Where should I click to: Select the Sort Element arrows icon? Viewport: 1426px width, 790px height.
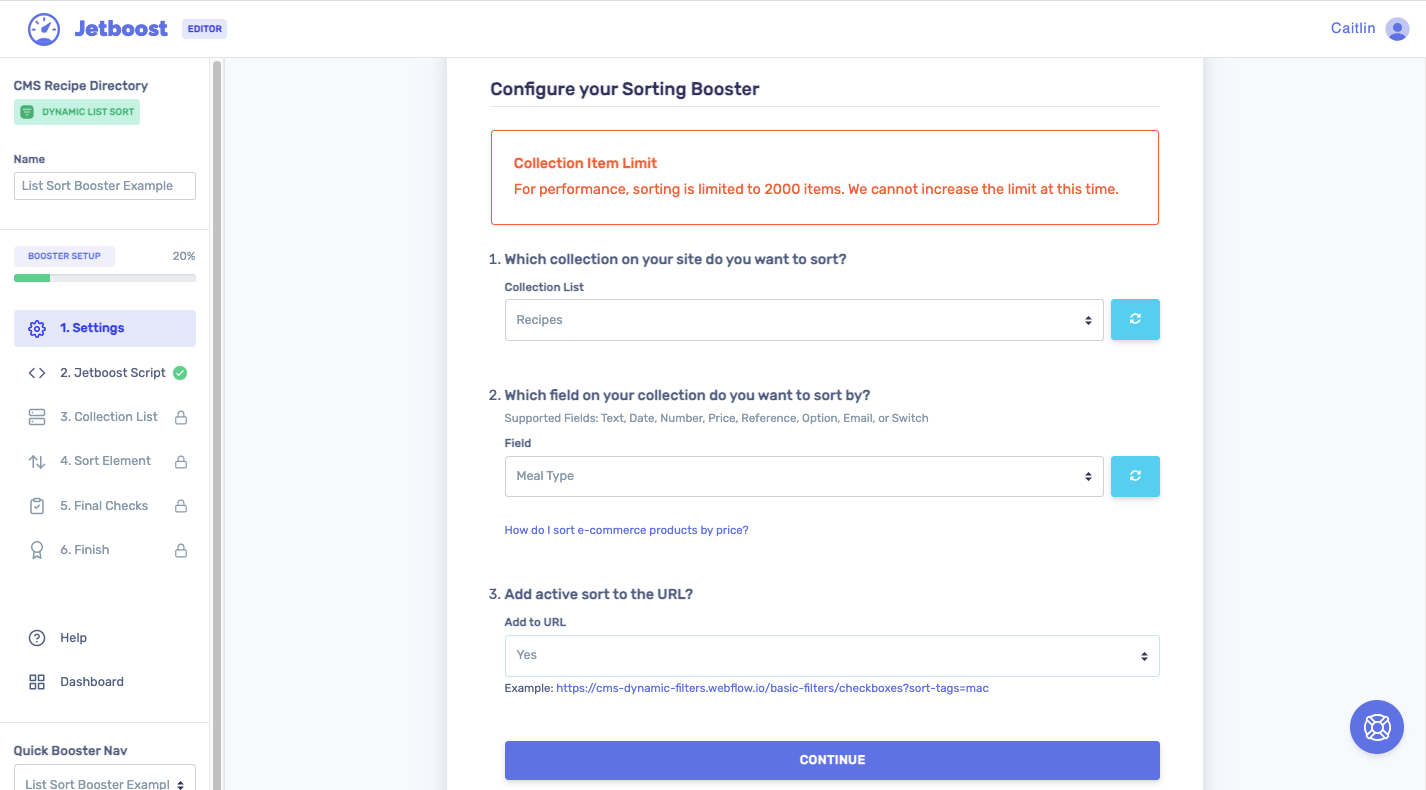[x=36, y=460]
